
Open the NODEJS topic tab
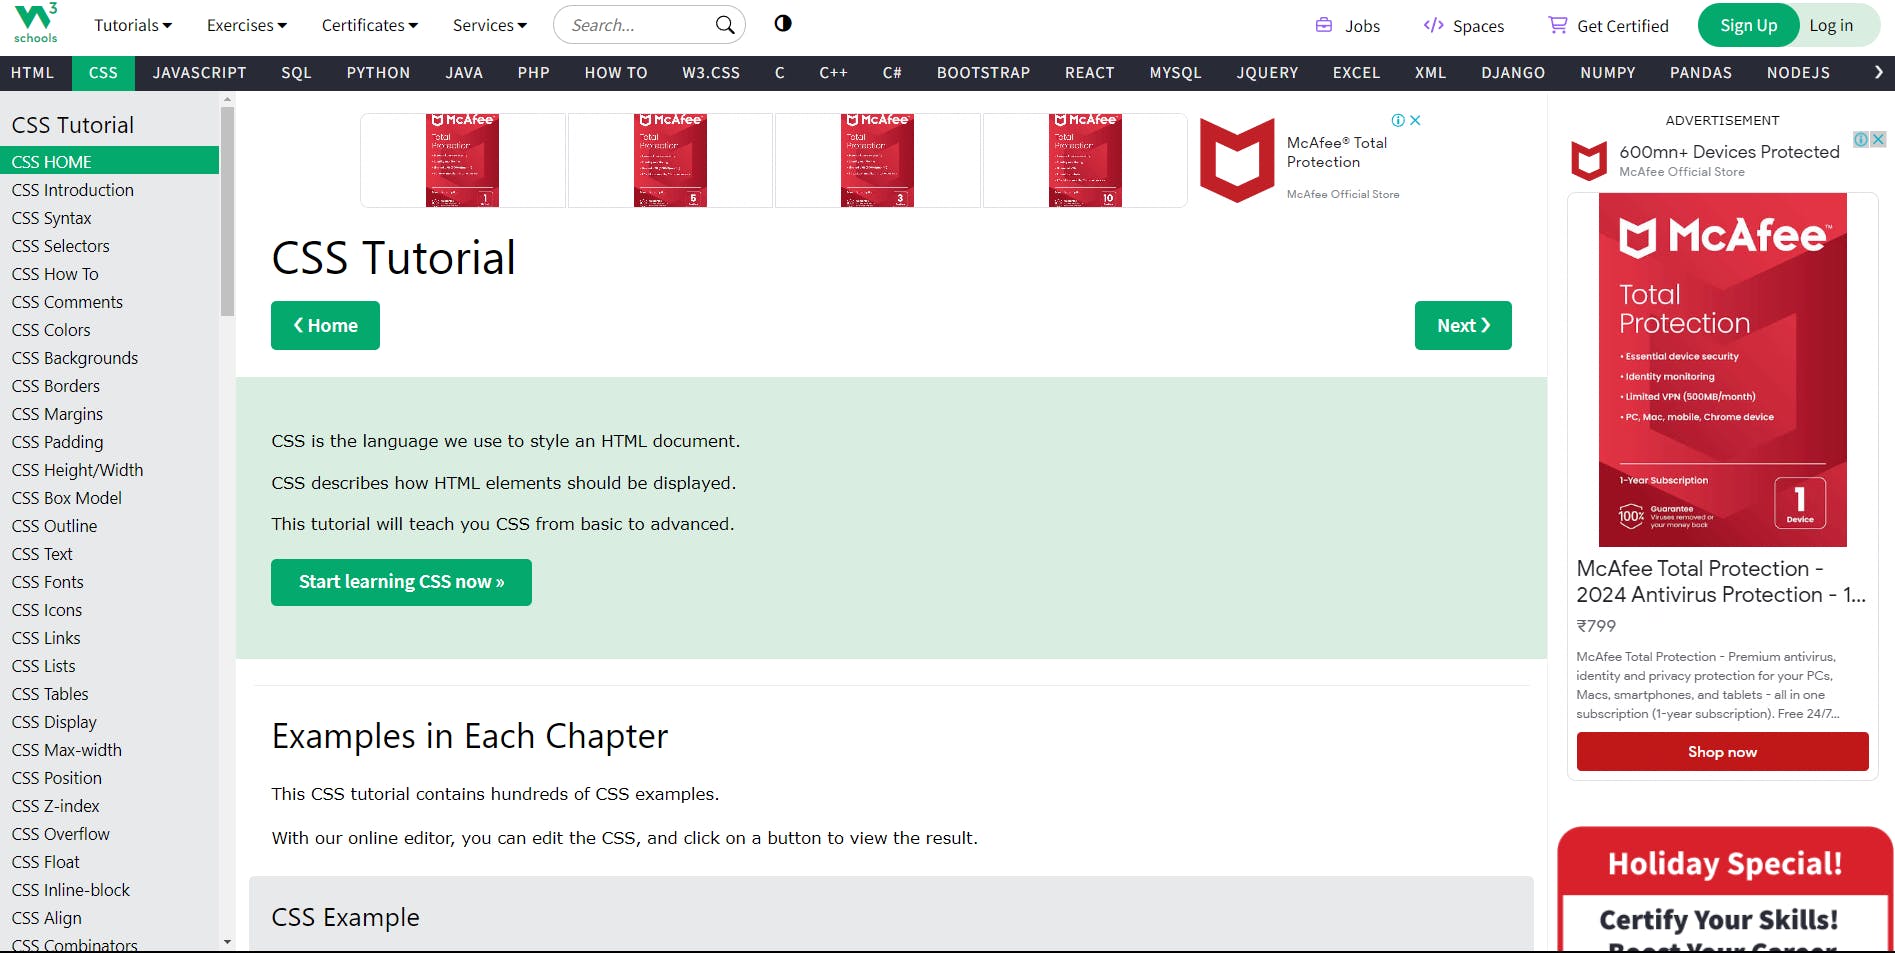1798,73
